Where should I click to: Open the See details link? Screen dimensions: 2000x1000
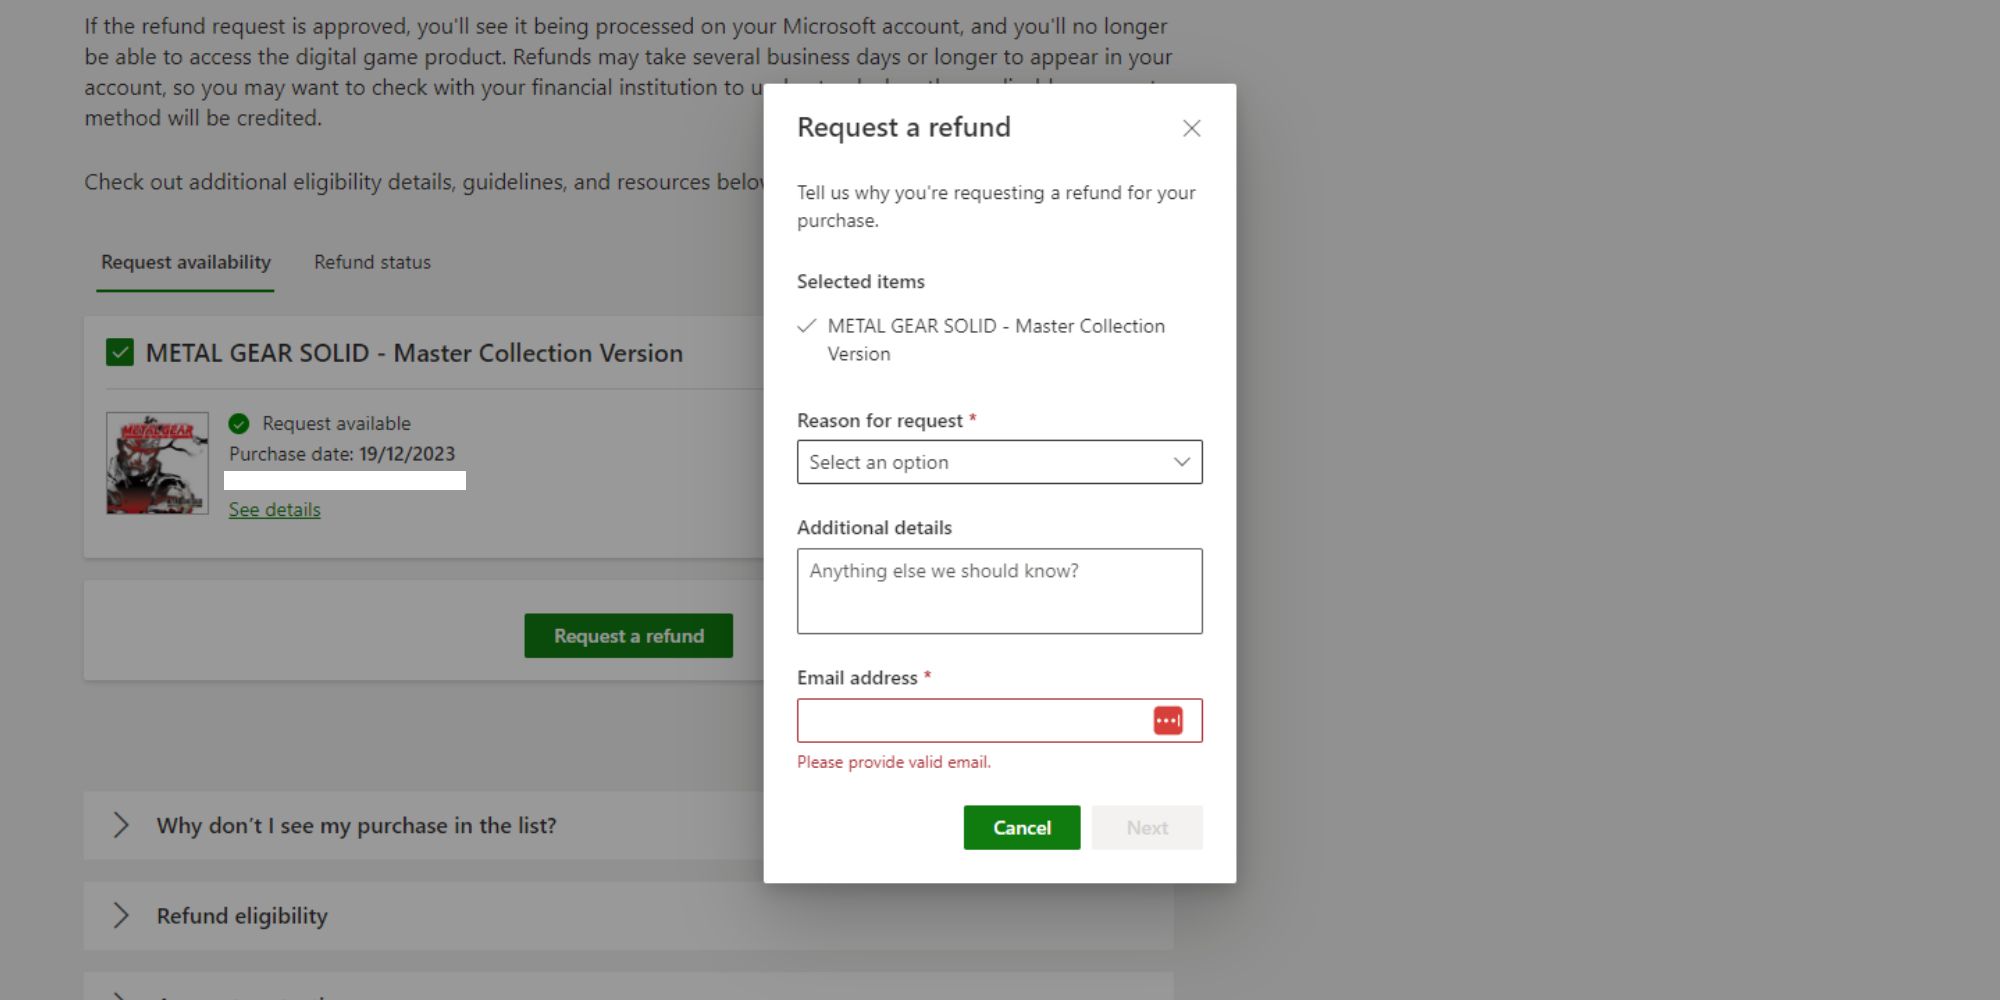click(x=275, y=509)
